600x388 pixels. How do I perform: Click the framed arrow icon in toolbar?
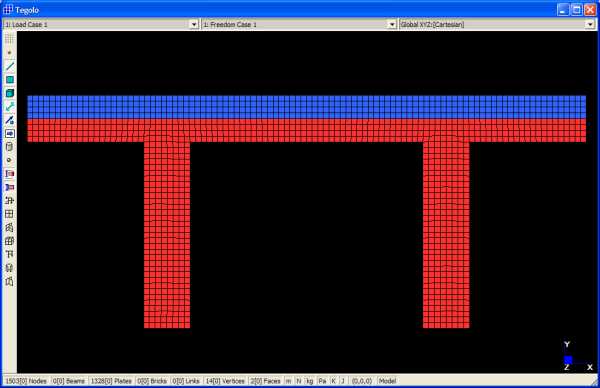(10, 134)
